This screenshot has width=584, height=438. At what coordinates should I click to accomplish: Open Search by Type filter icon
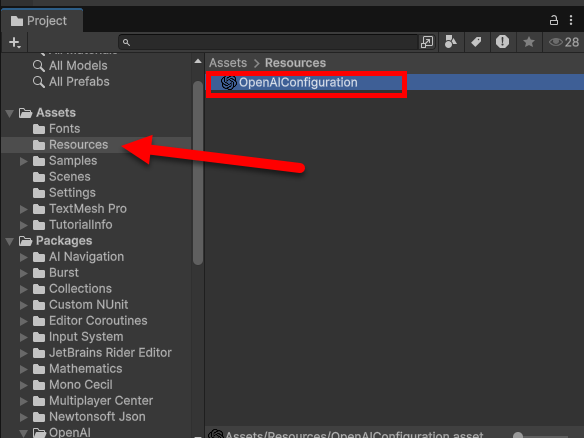coord(451,42)
